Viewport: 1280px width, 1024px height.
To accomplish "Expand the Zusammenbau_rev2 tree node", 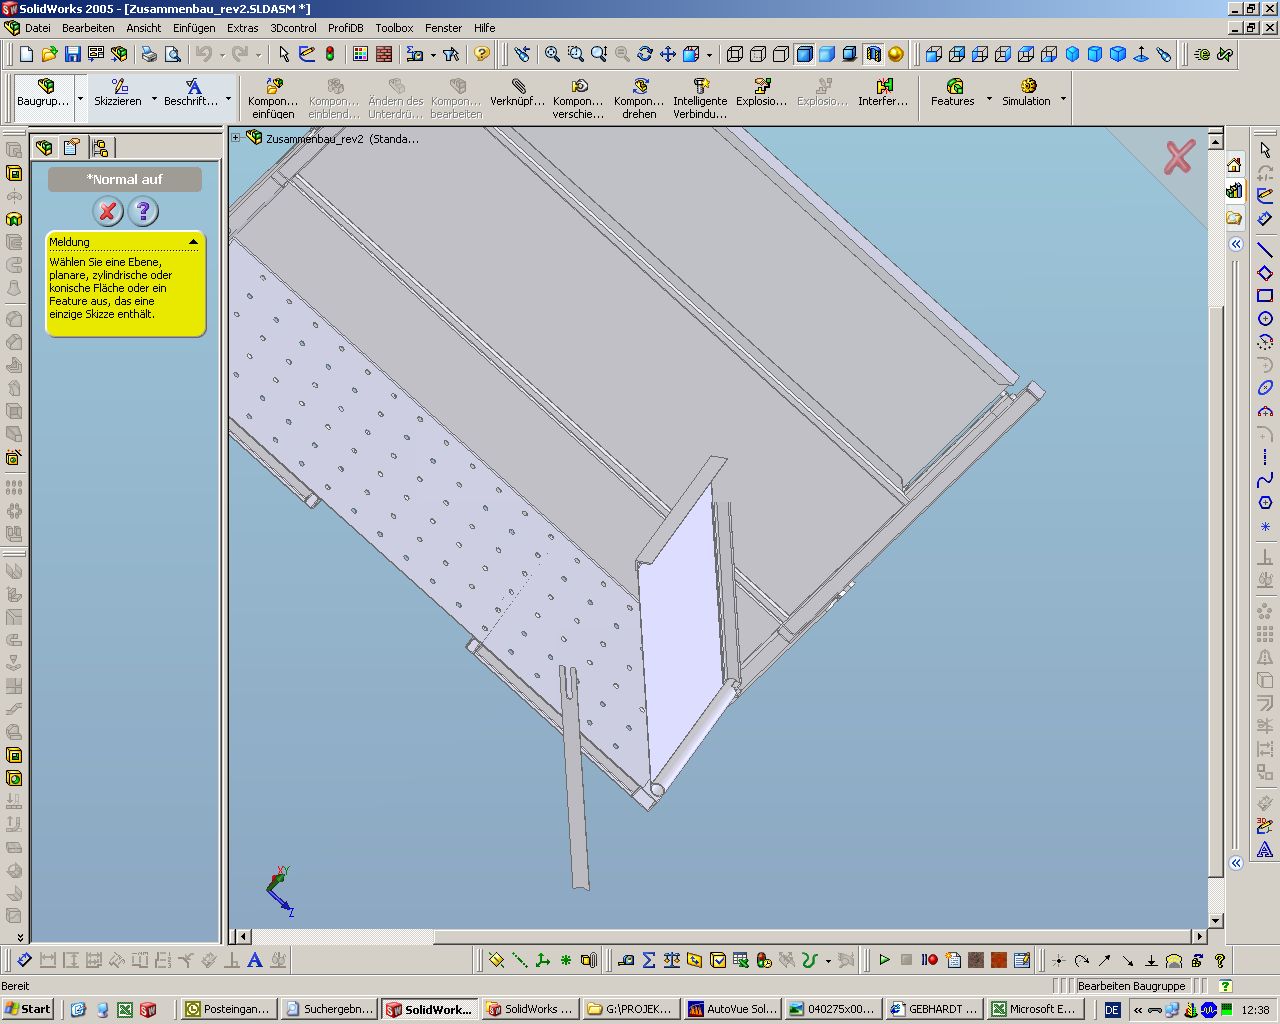I will click(x=236, y=138).
